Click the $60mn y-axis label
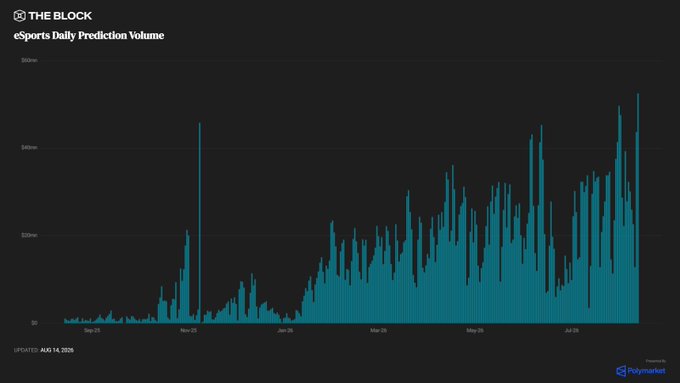 click(29, 60)
